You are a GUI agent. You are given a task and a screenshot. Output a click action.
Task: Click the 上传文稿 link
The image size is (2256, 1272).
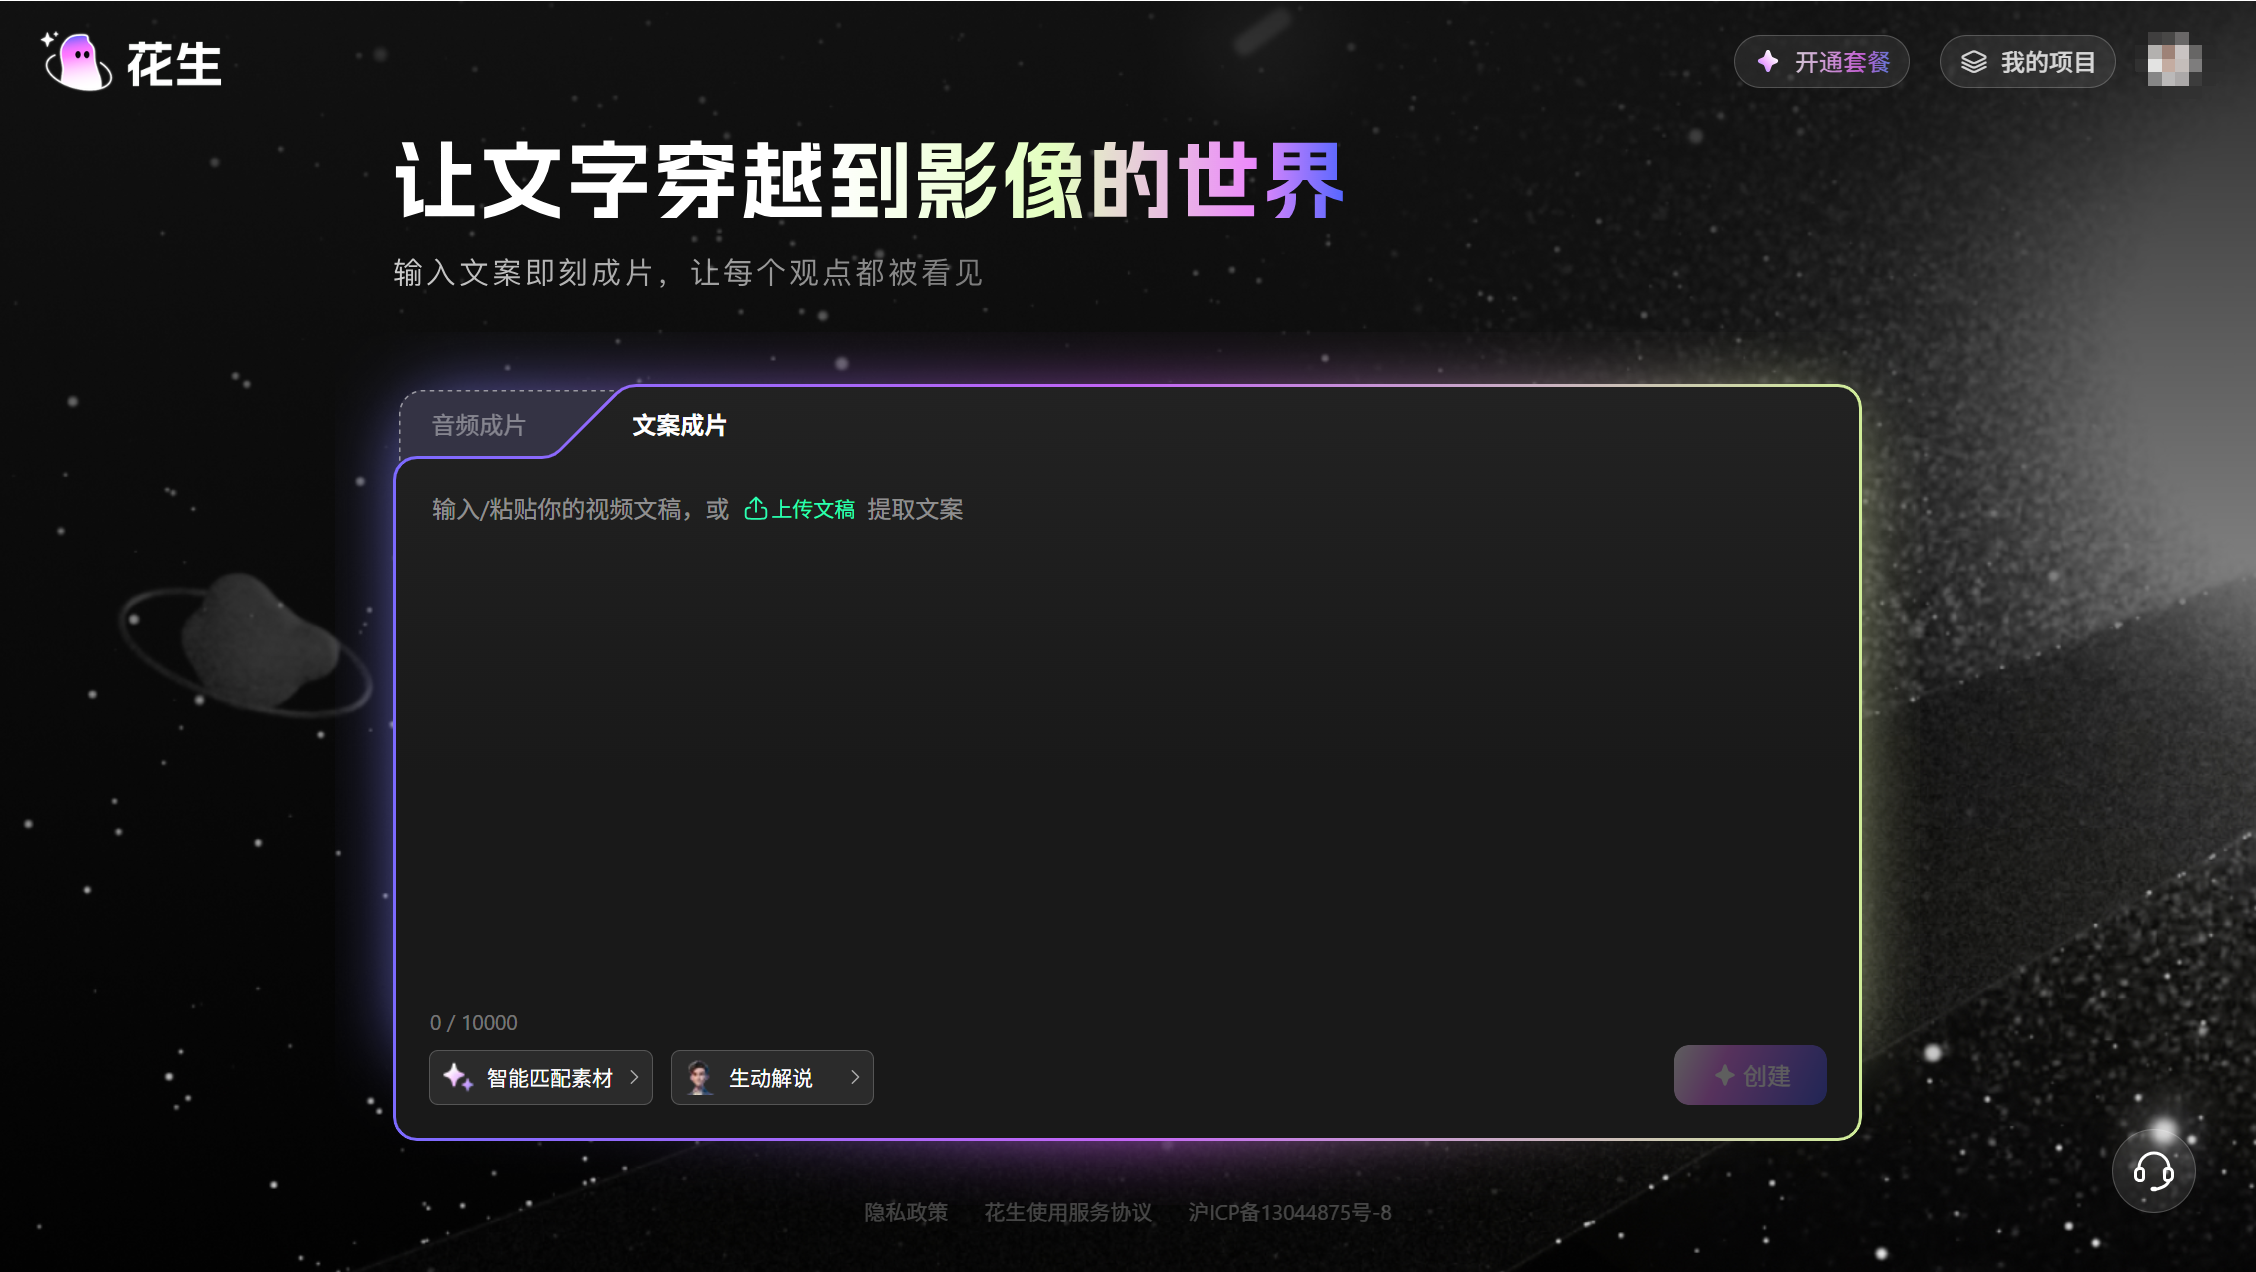pos(813,509)
